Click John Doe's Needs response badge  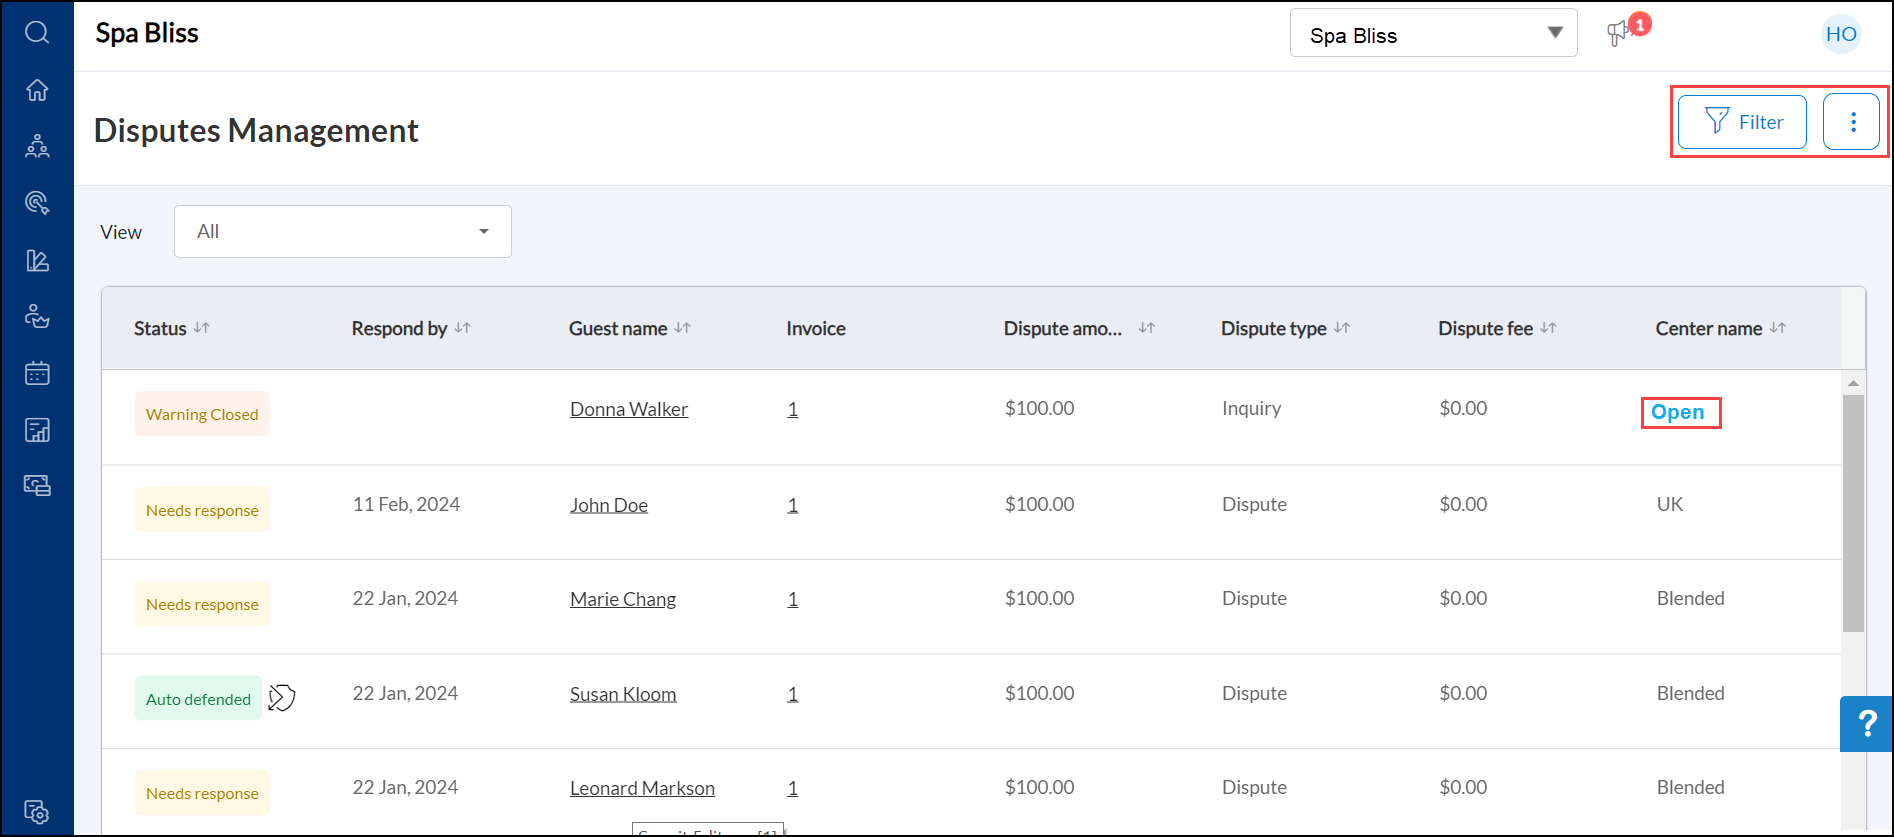click(202, 510)
